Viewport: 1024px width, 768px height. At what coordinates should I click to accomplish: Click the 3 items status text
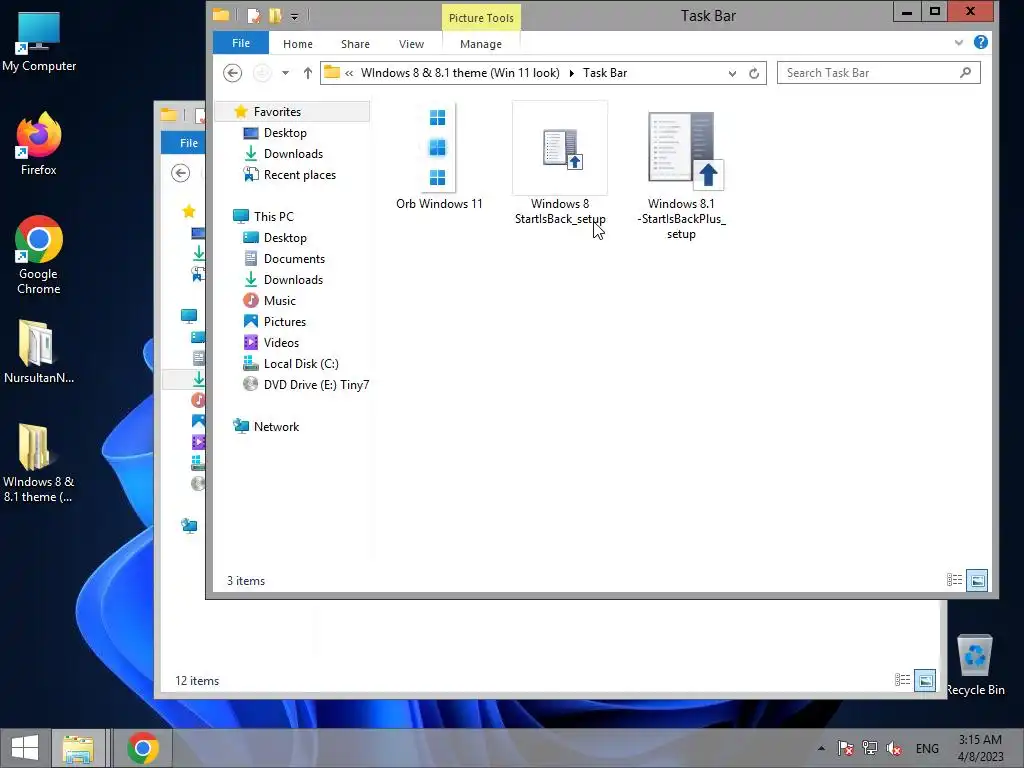pos(246,581)
